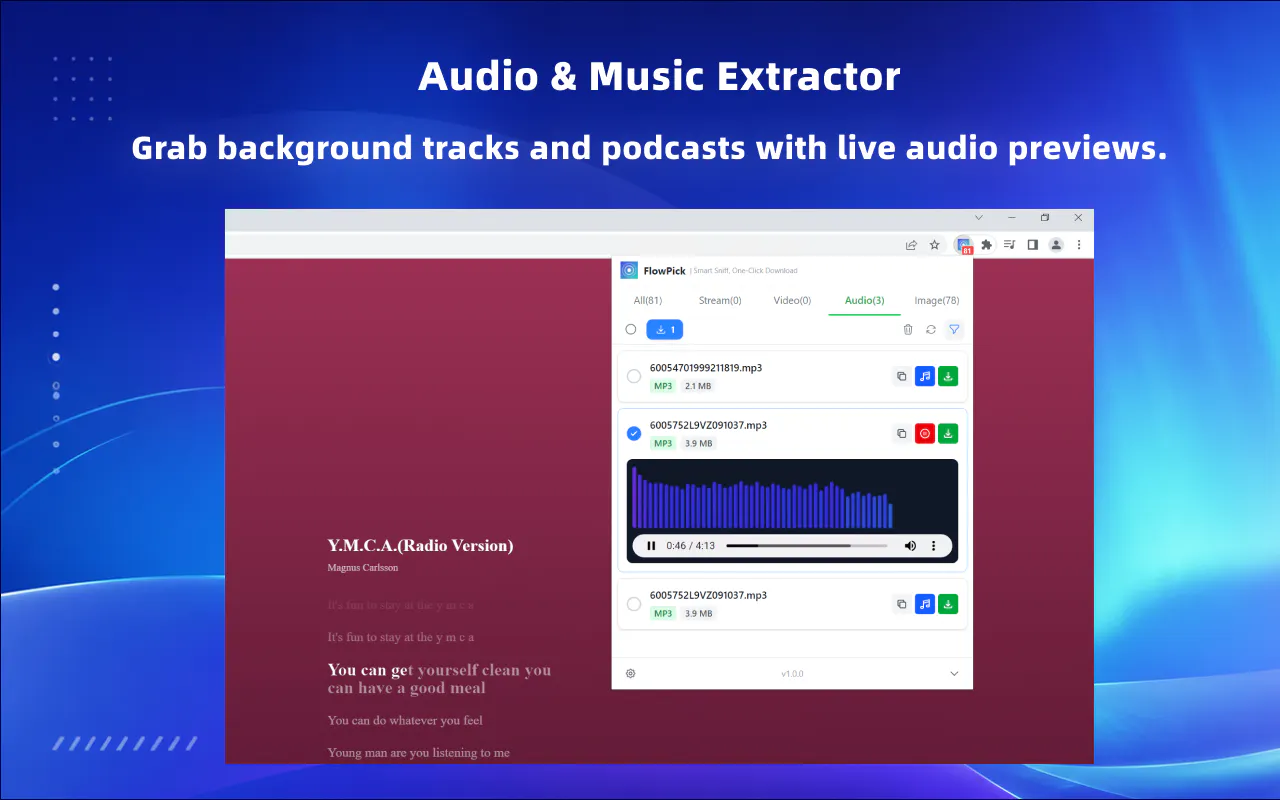Click lyric line You can do whatever you feel
Viewport: 1280px width, 800px height.
405,720
